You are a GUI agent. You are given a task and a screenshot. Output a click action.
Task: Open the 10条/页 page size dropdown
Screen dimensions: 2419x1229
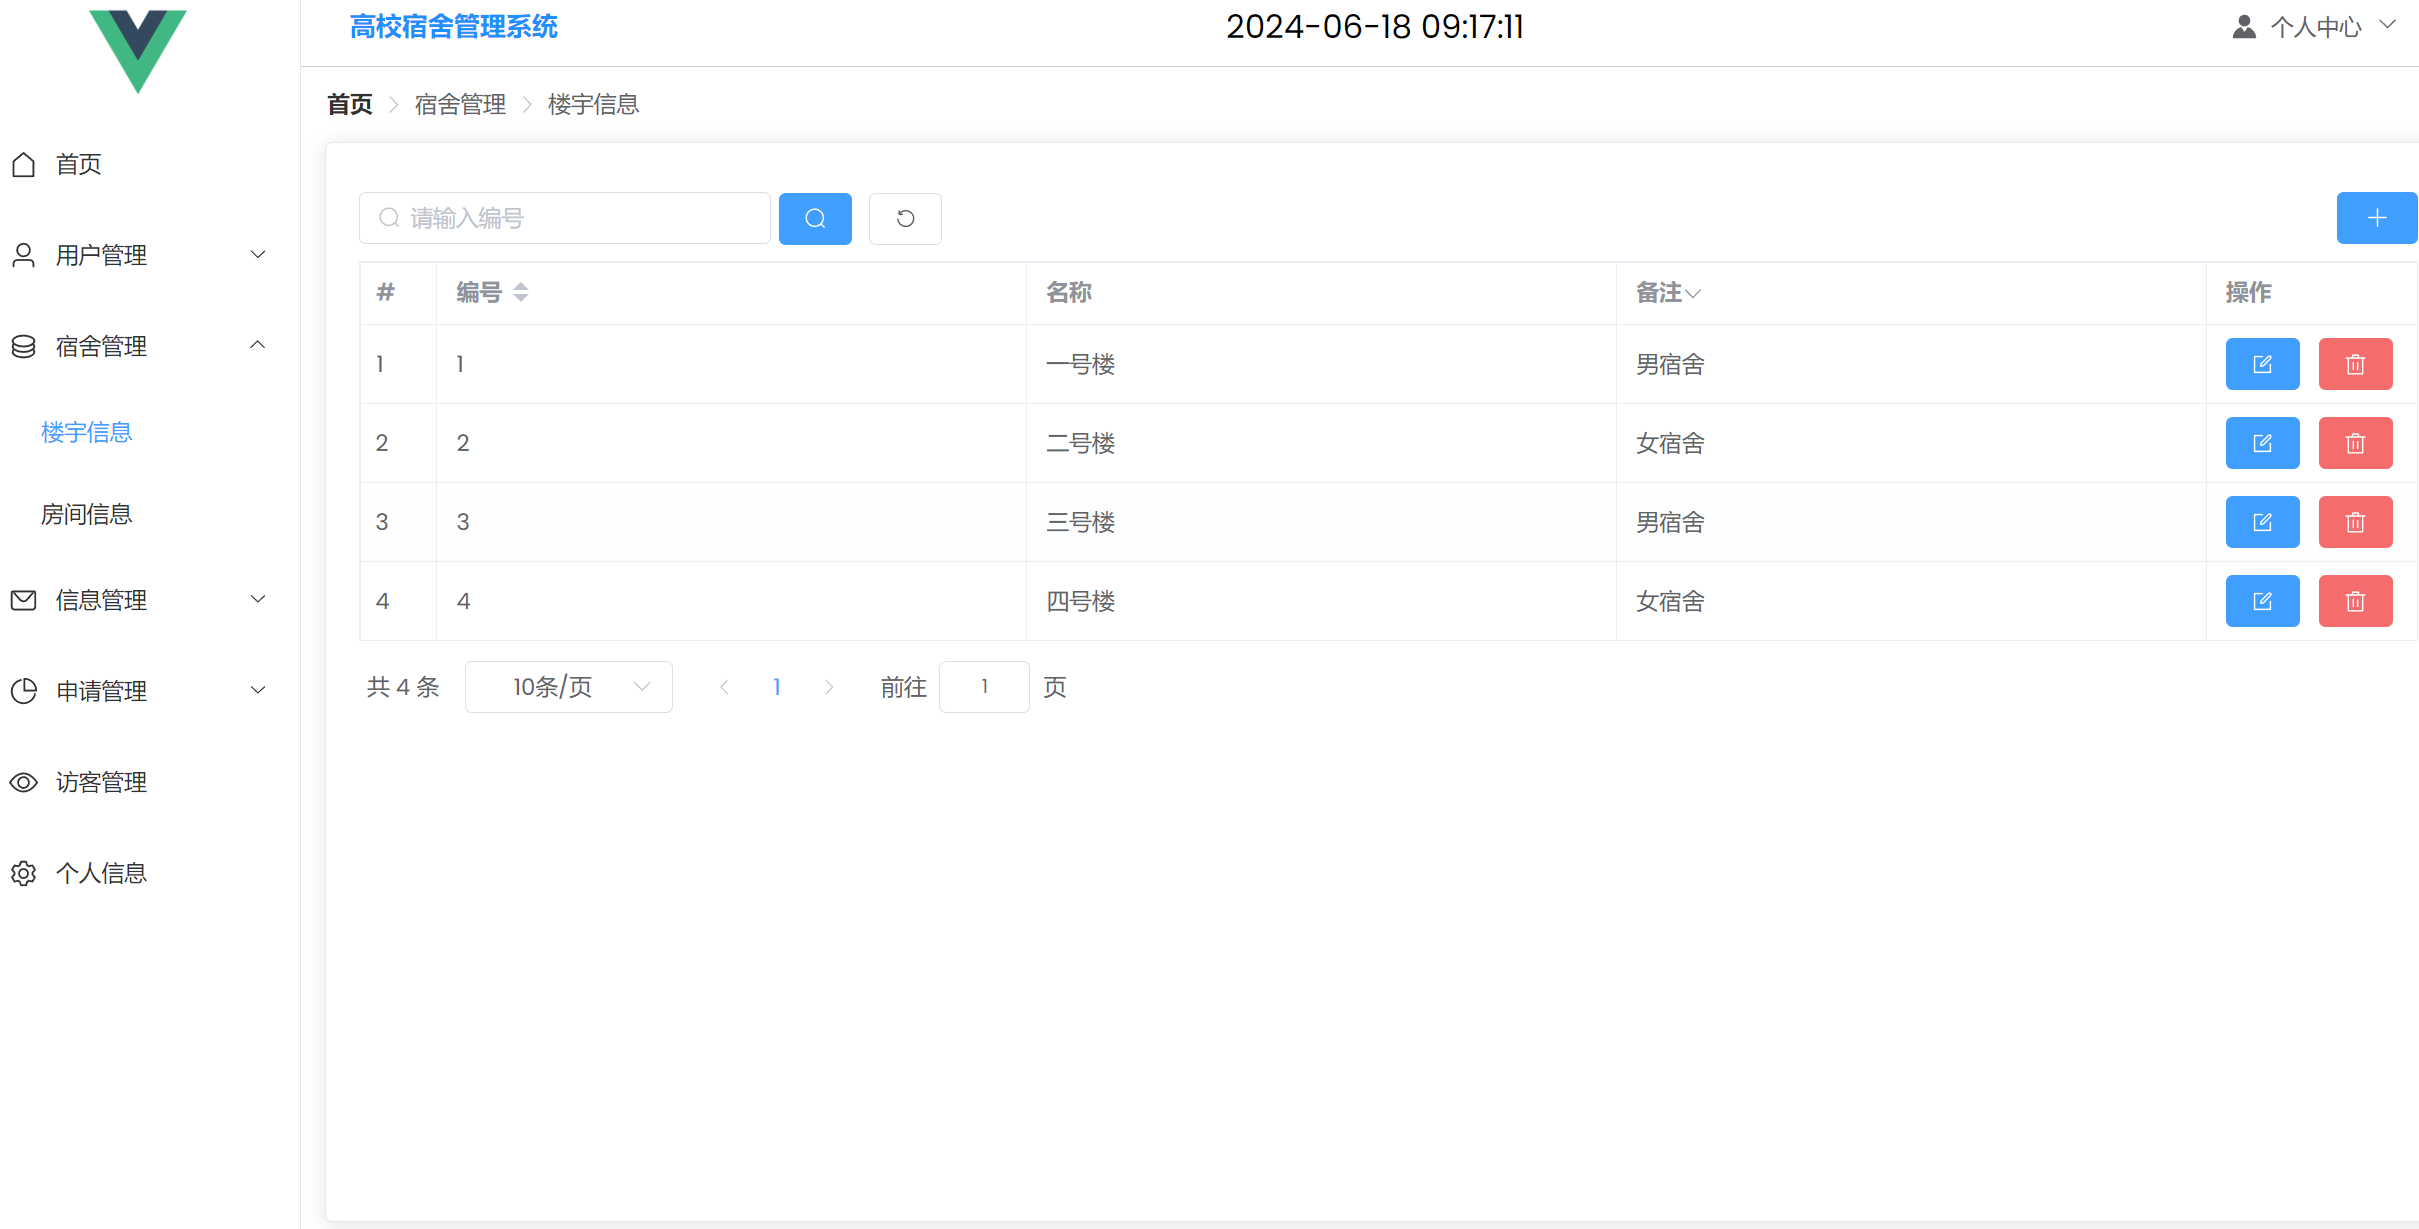[568, 687]
